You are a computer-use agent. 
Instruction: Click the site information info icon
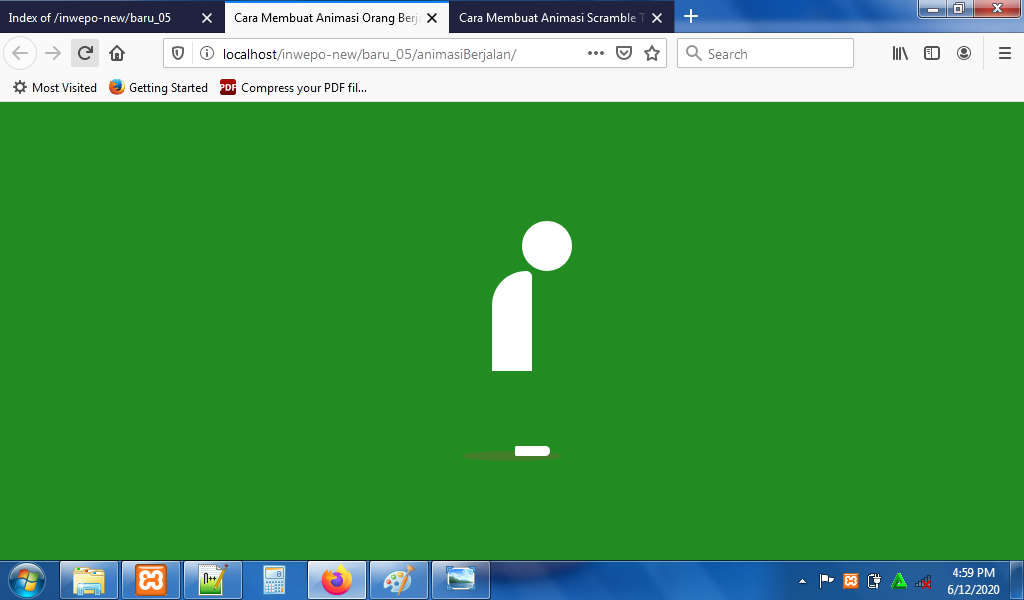tap(206, 53)
